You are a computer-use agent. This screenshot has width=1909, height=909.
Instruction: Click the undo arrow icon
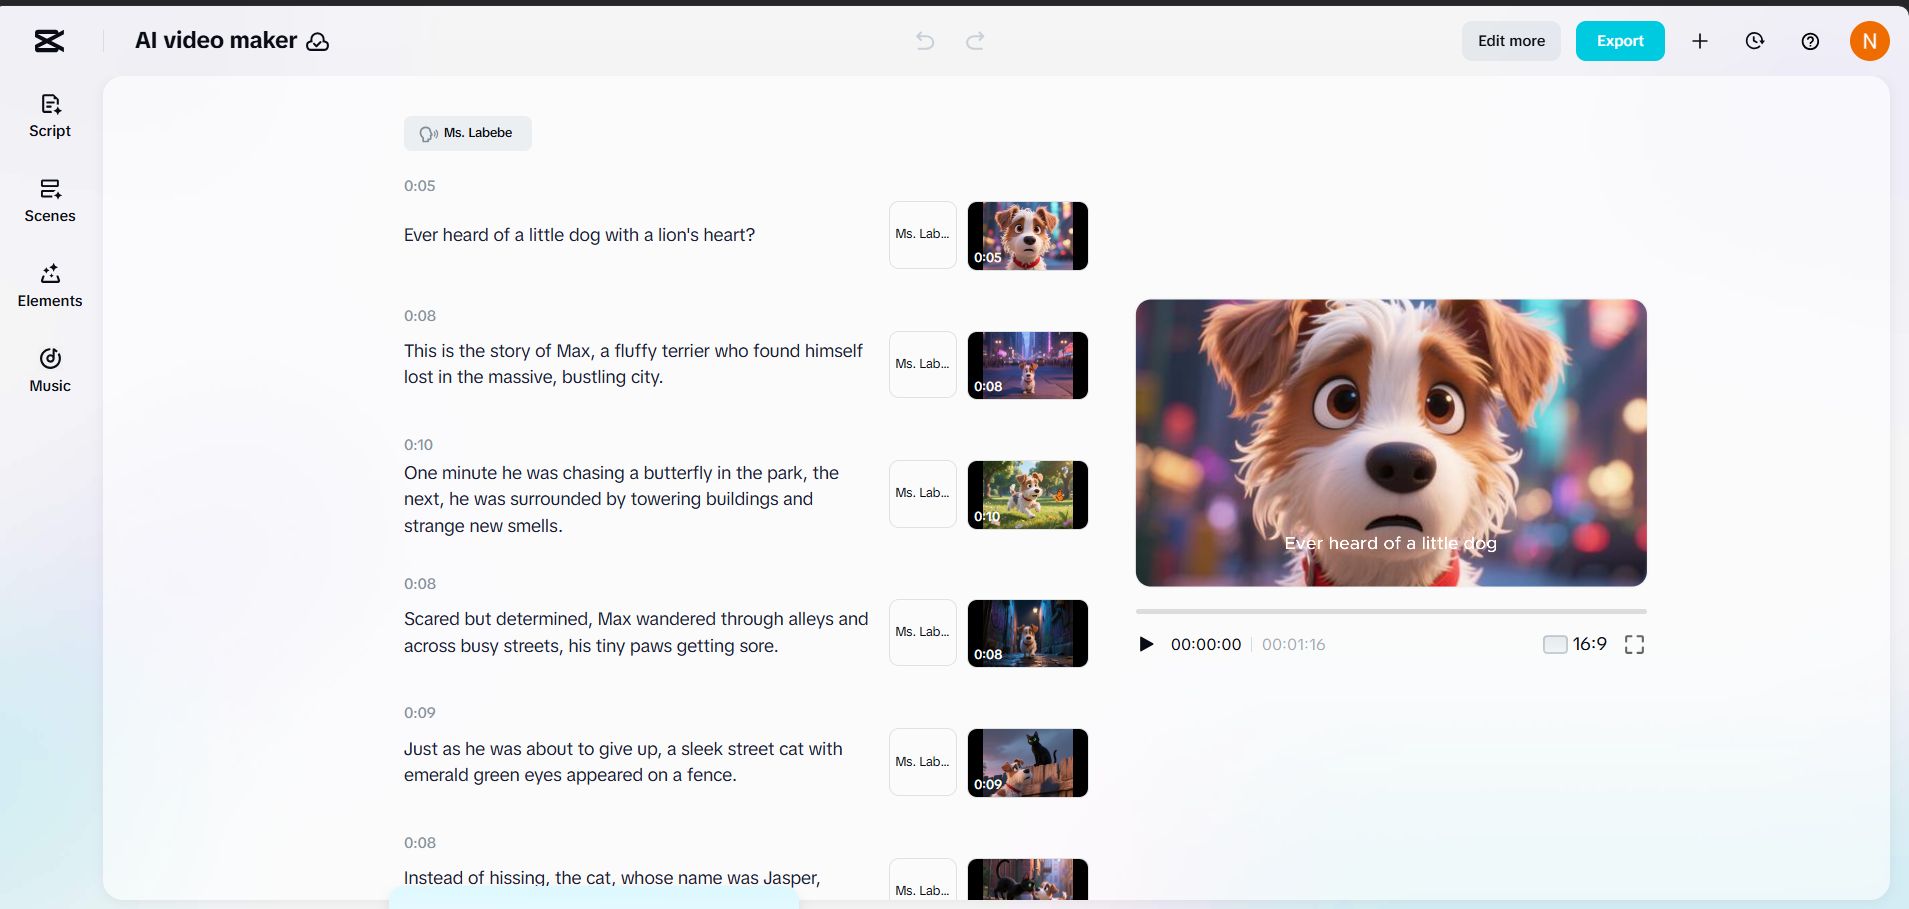925,41
